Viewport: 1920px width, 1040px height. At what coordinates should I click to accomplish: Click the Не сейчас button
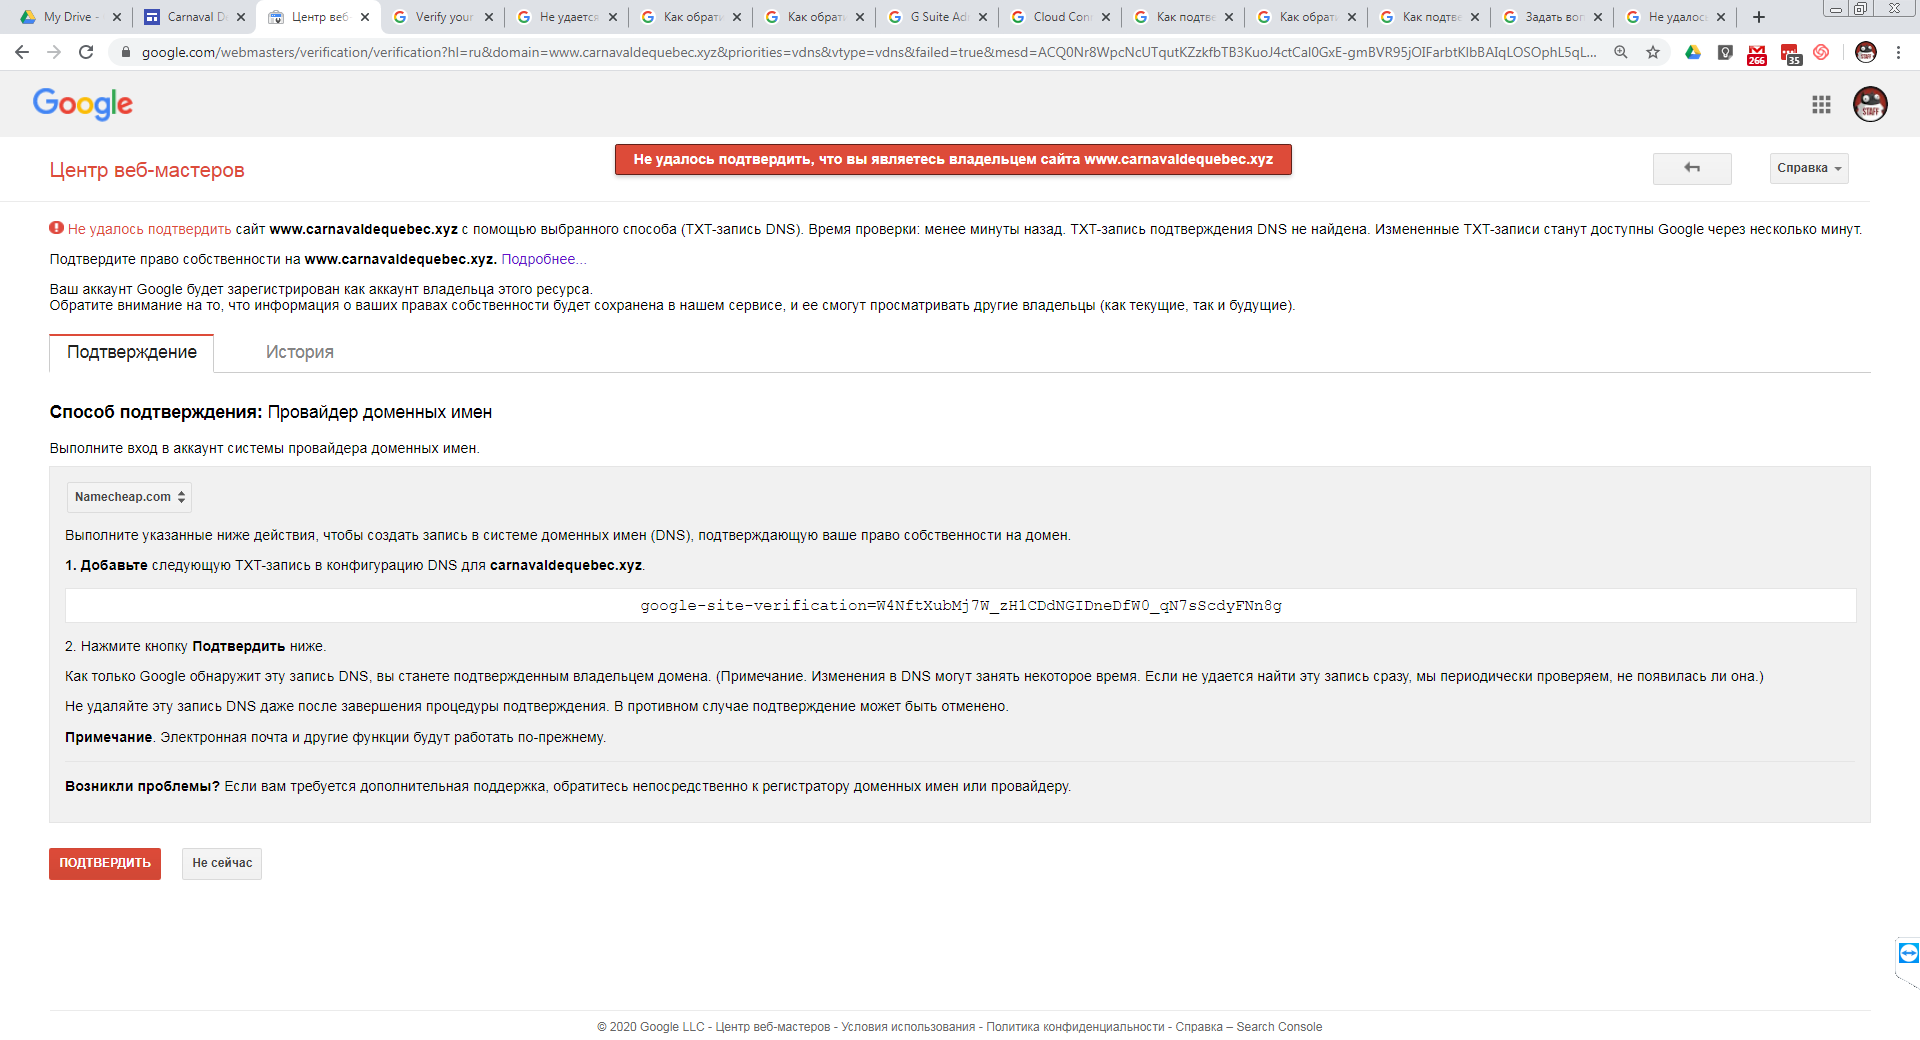222,863
